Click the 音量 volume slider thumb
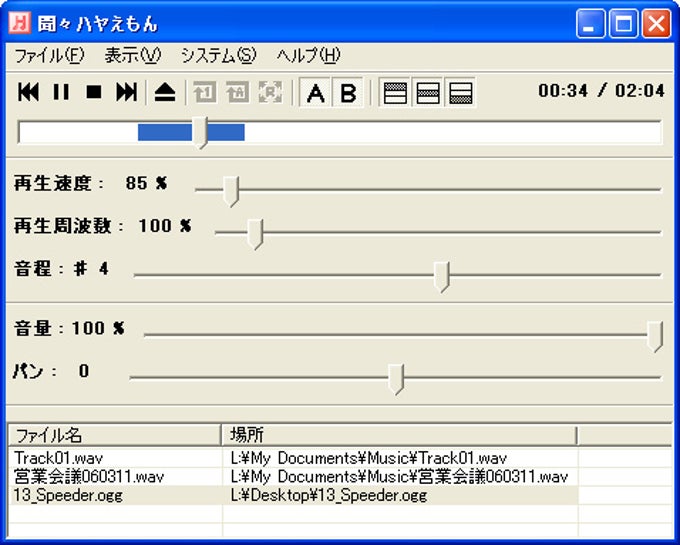The height and width of the screenshot is (545, 680). 655,336
